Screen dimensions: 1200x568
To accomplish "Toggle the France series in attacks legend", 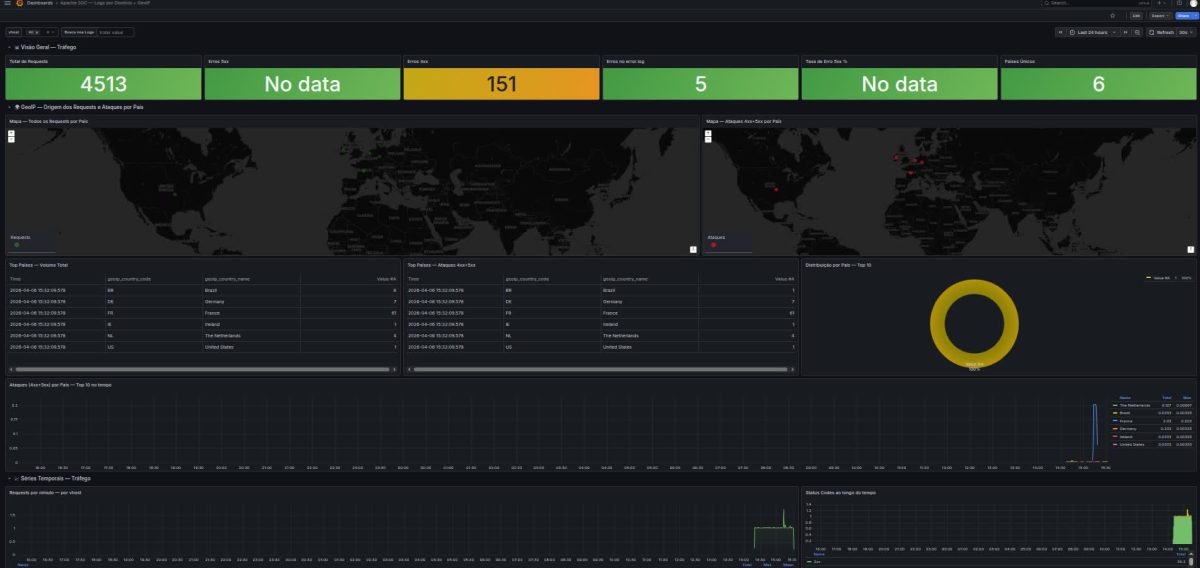I will coord(1126,420).
